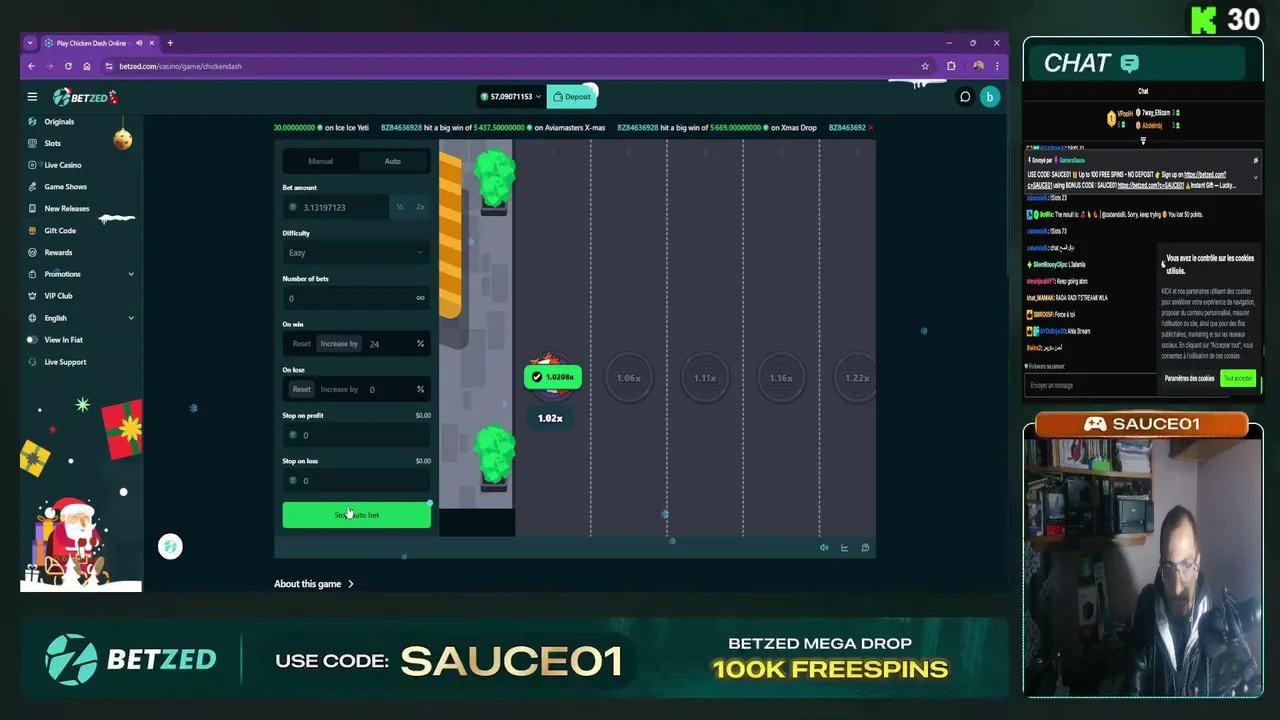Expand the English language selector

point(131,318)
